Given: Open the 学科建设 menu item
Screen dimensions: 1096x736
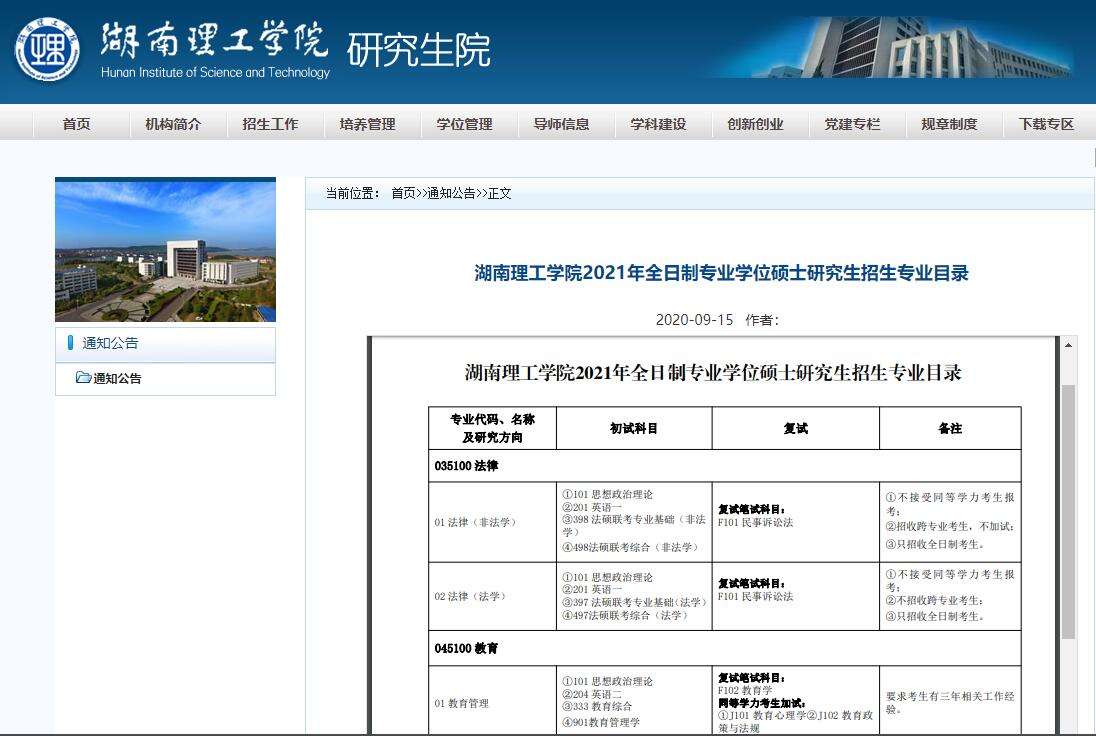Looking at the screenshot, I should (658, 123).
